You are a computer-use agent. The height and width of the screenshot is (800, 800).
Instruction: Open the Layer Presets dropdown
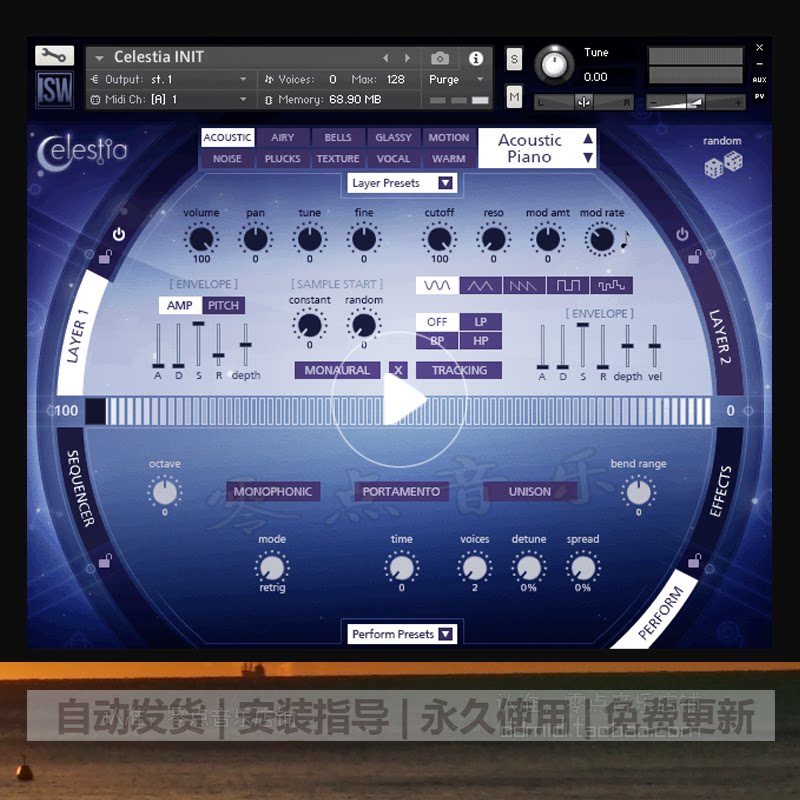click(400, 183)
